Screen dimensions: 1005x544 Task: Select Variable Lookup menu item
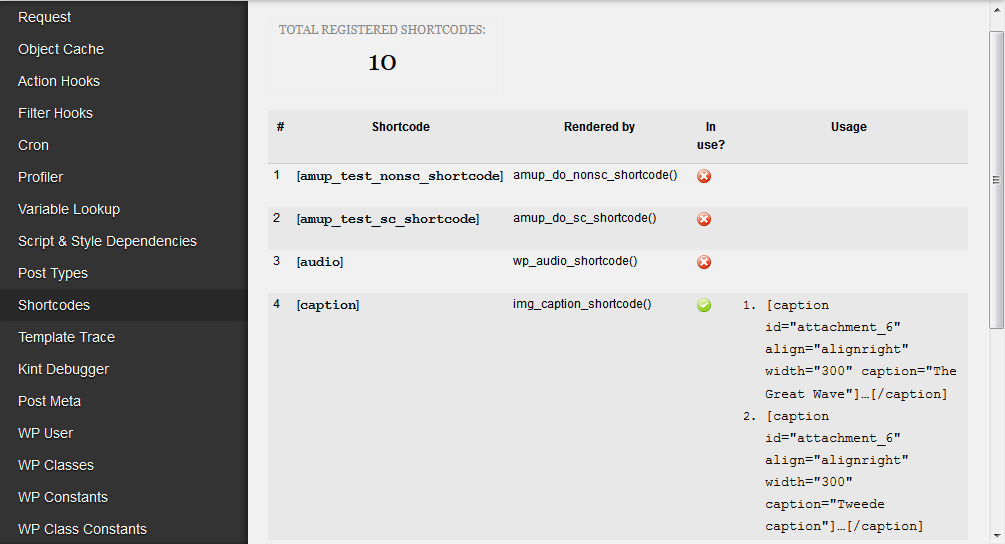point(69,209)
